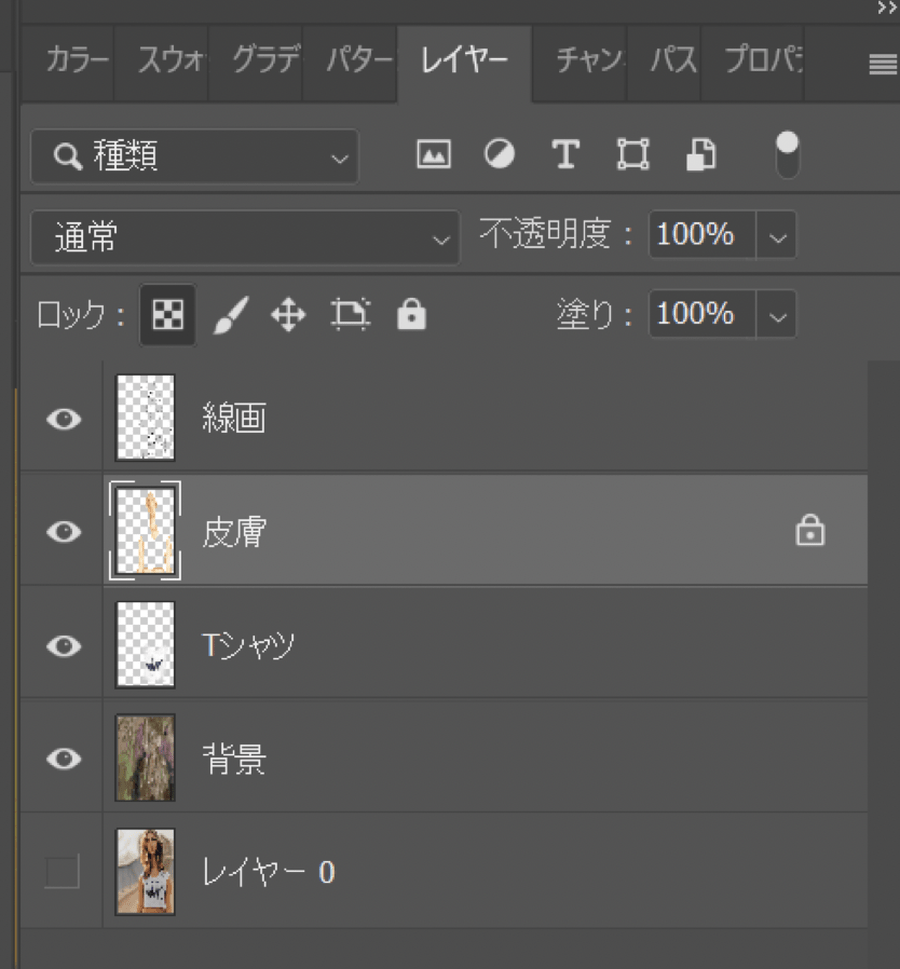Filter layers by pixel layer icon
The height and width of the screenshot is (969, 900).
click(x=433, y=154)
